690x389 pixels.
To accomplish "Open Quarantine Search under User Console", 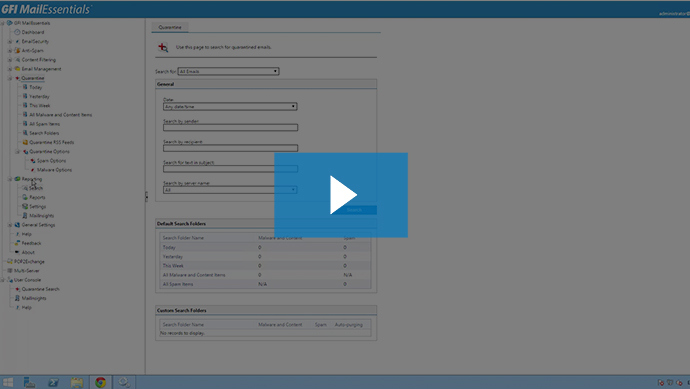I will (x=40, y=290).
